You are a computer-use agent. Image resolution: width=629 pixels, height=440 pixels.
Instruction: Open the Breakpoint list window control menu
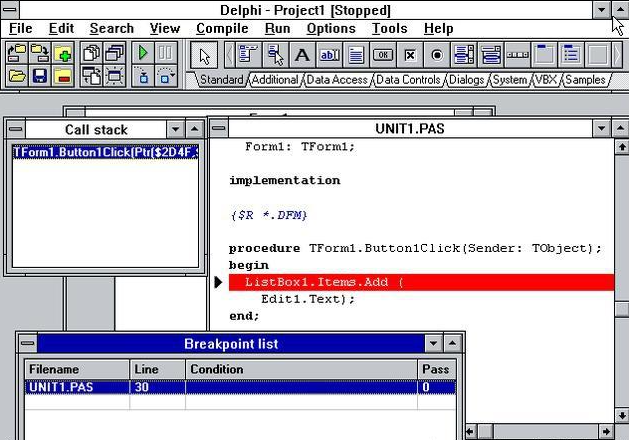click(x=27, y=344)
